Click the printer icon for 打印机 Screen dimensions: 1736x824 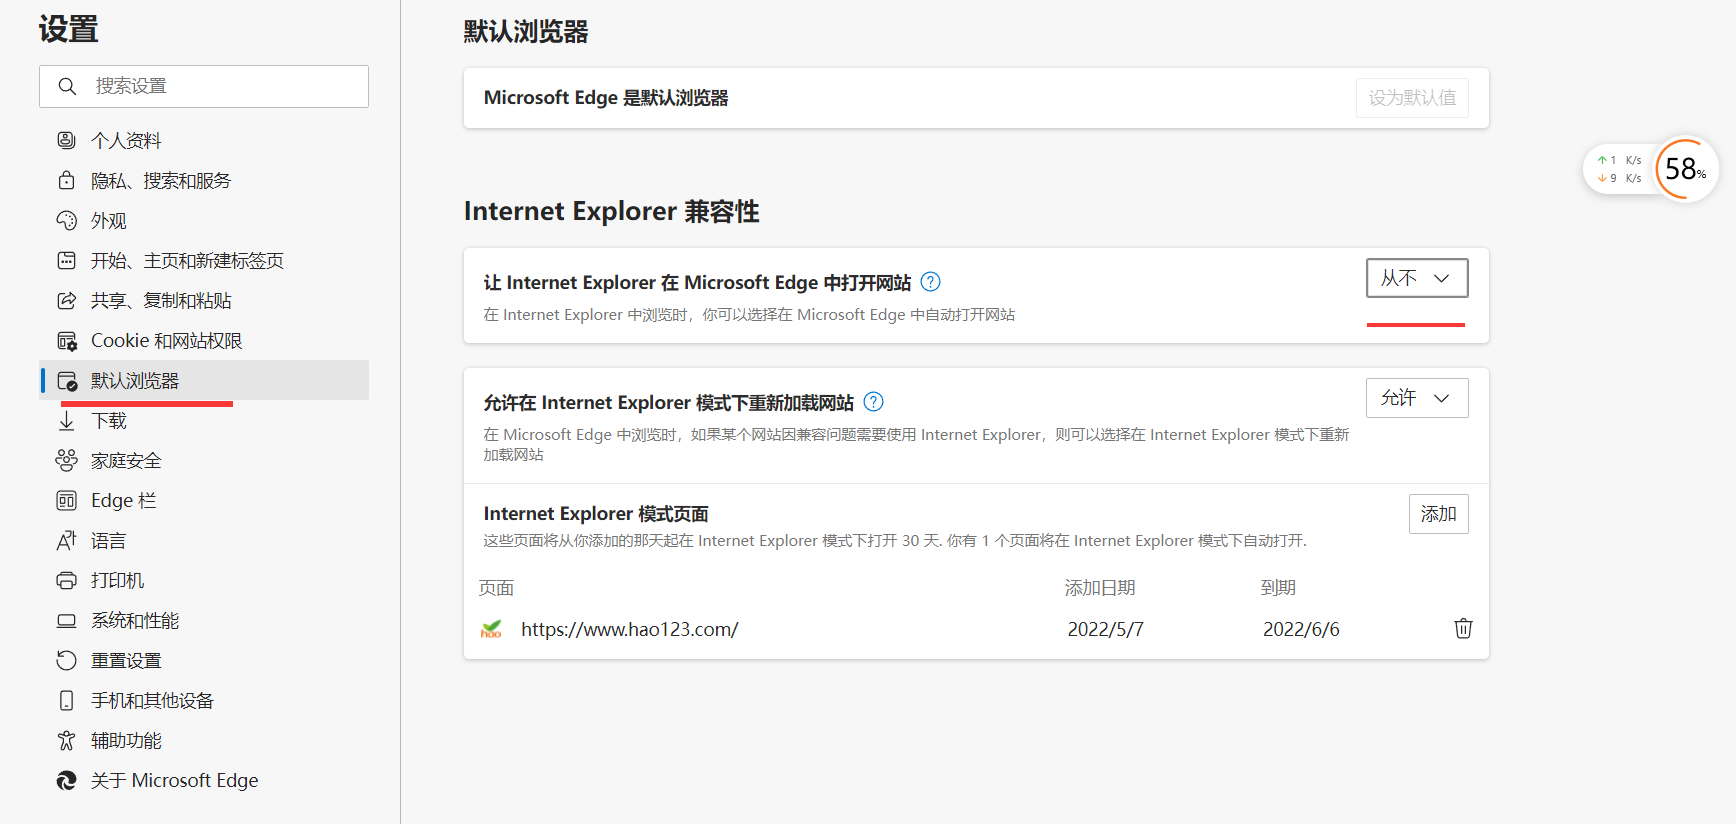coord(66,580)
